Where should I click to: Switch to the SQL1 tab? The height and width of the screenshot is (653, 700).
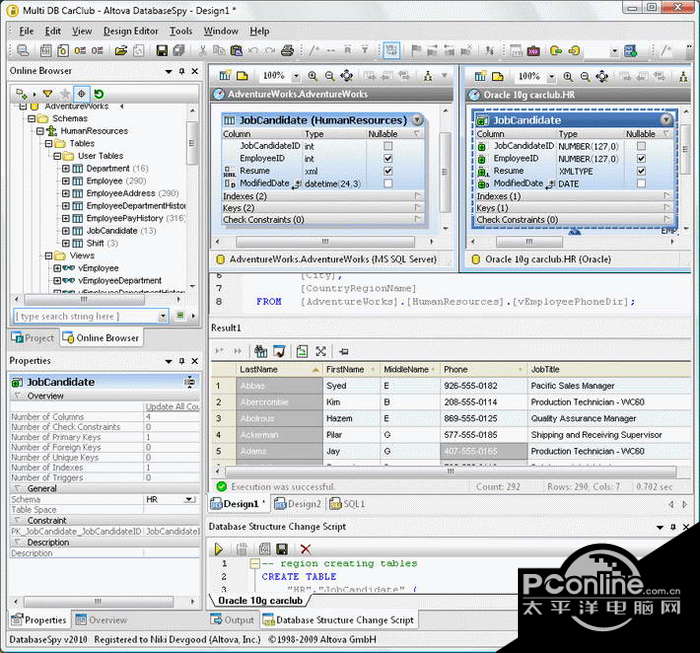click(347, 504)
